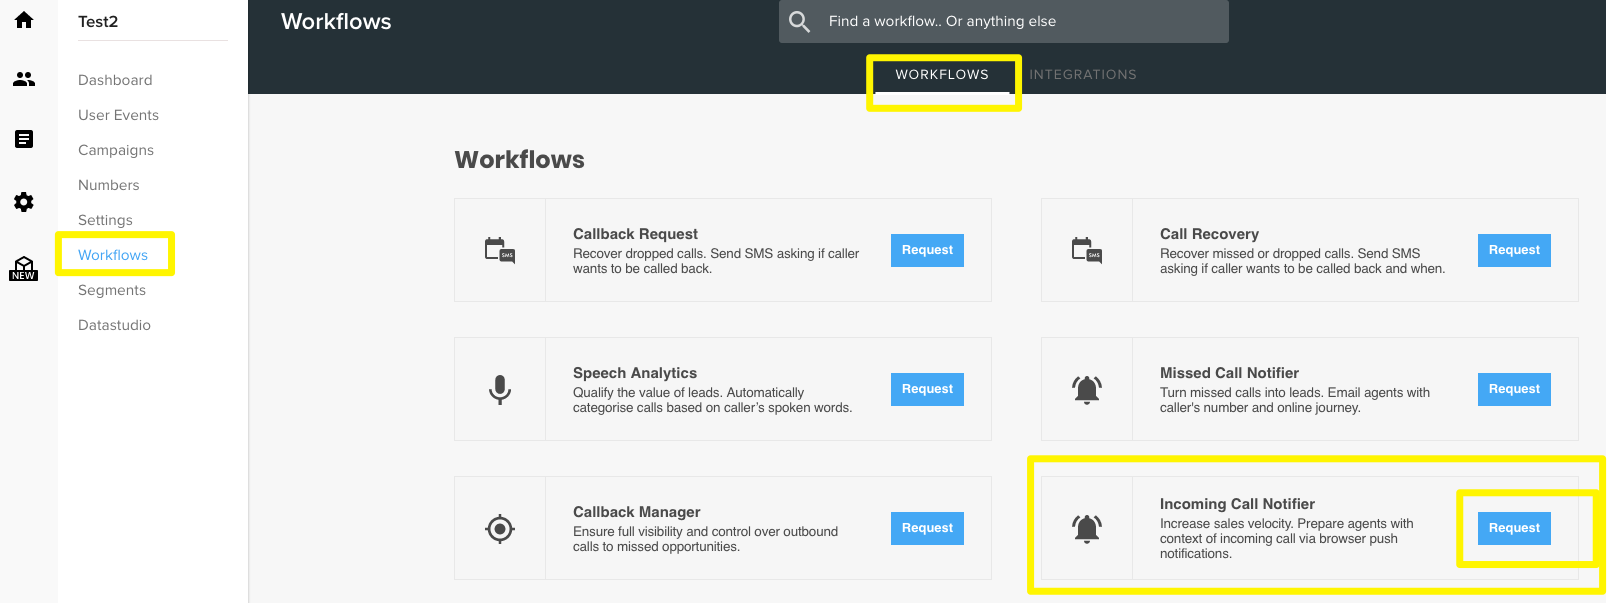Request the Callback Manager workflow
Screen dimensions: 1607x603
pyautogui.click(x=927, y=528)
